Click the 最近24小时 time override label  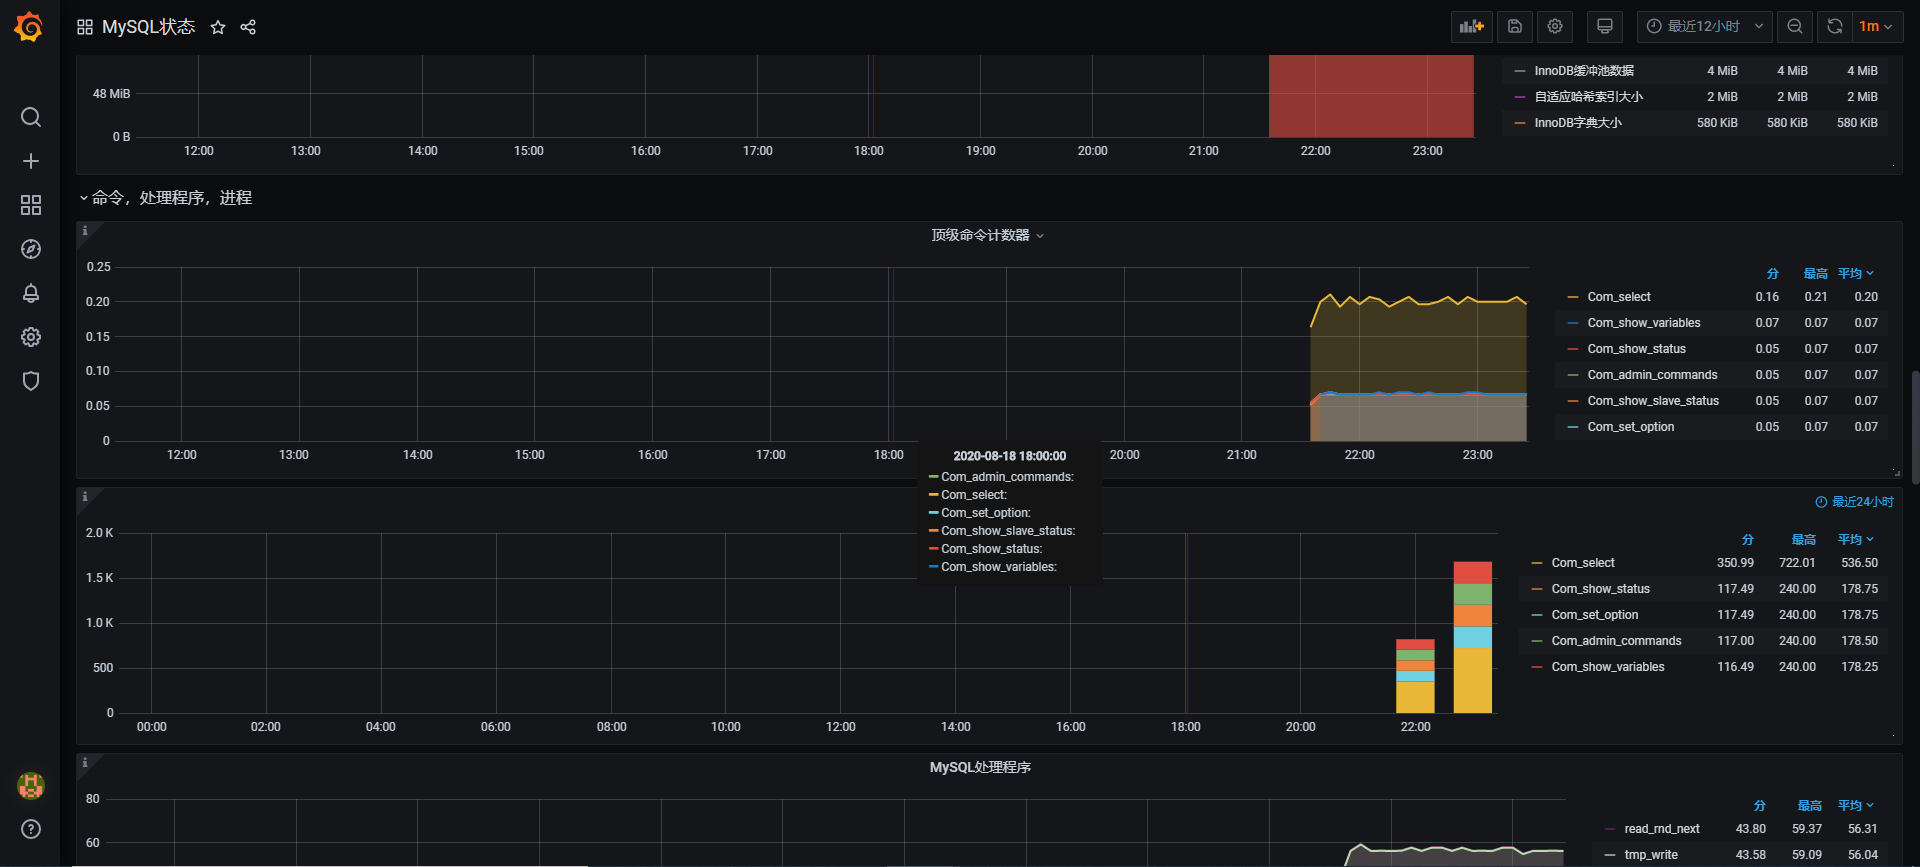click(x=1854, y=502)
